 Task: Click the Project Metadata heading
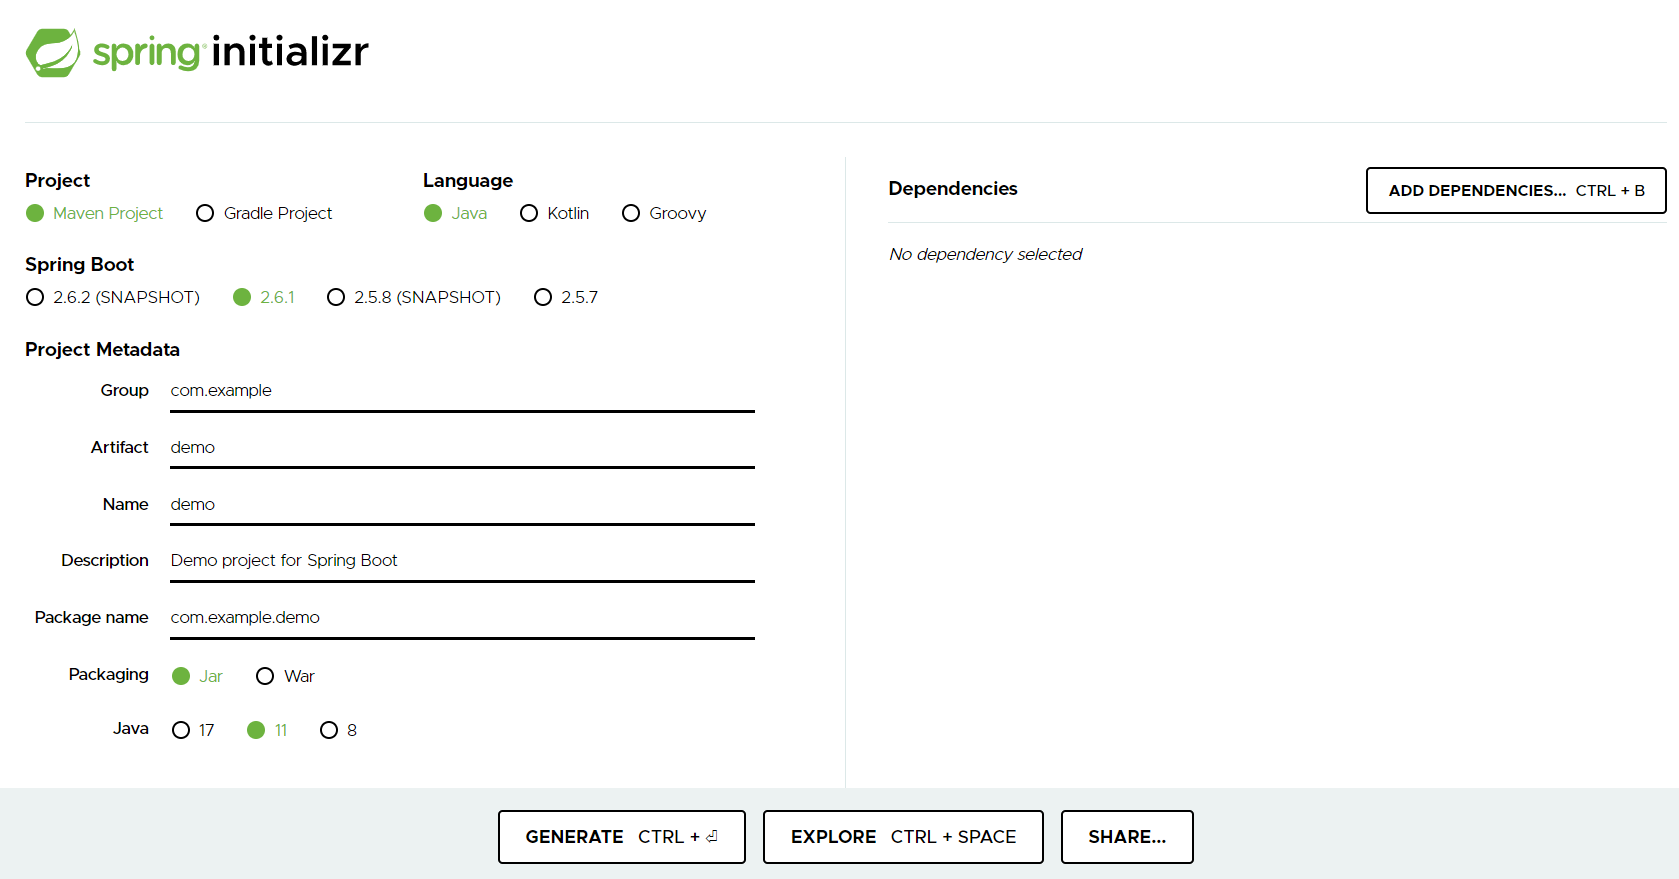tap(102, 349)
